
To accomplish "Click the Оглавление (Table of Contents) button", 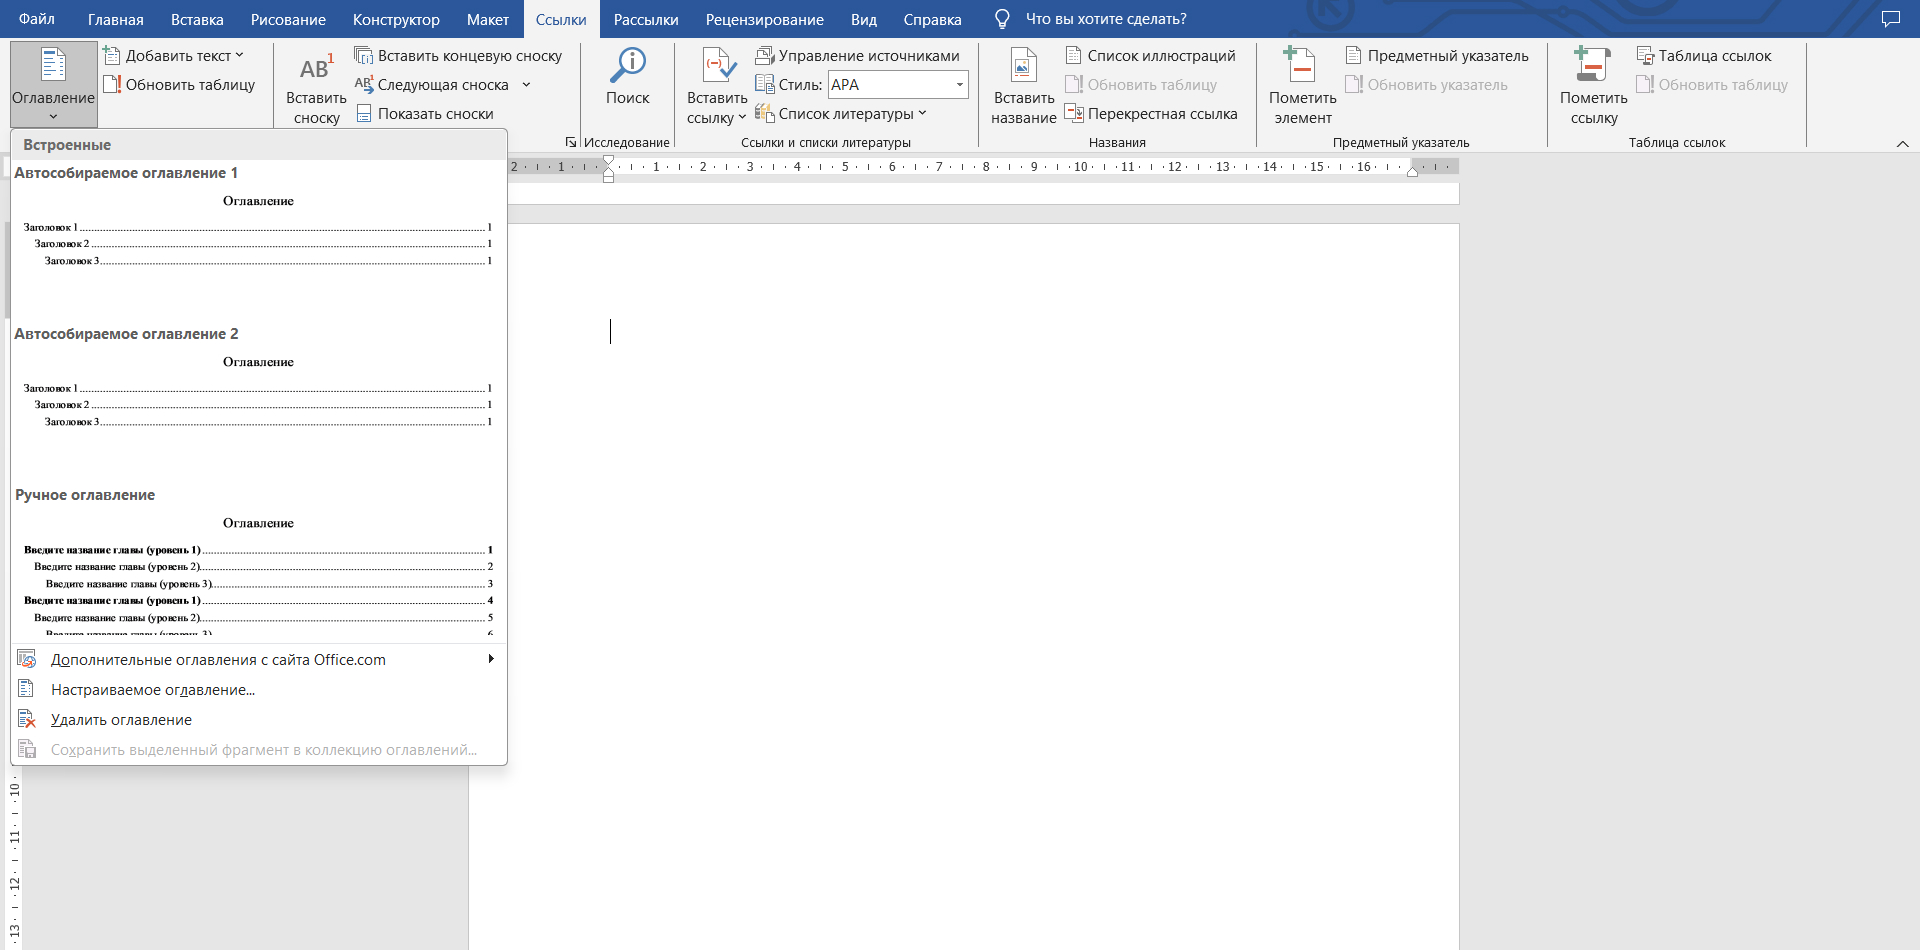I will click(53, 84).
